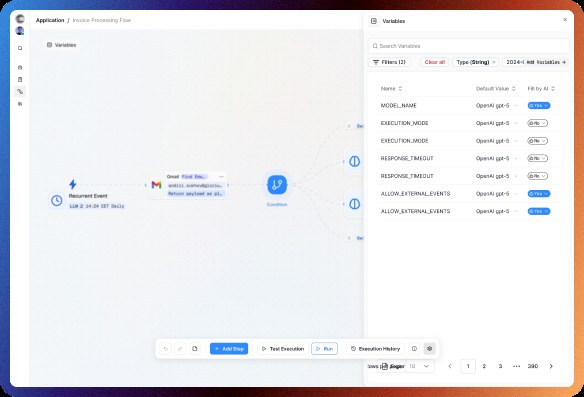Click the clock icon of Recurrent Event
The width and height of the screenshot is (584, 397).
tap(57, 200)
